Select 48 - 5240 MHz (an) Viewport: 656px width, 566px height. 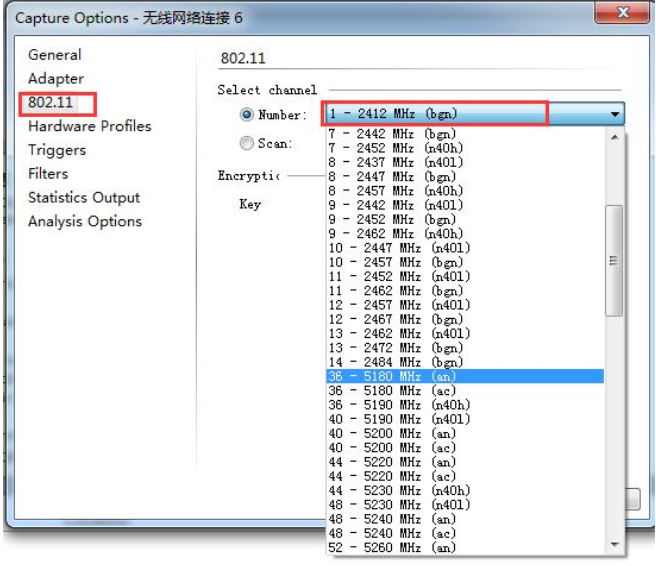point(465,519)
